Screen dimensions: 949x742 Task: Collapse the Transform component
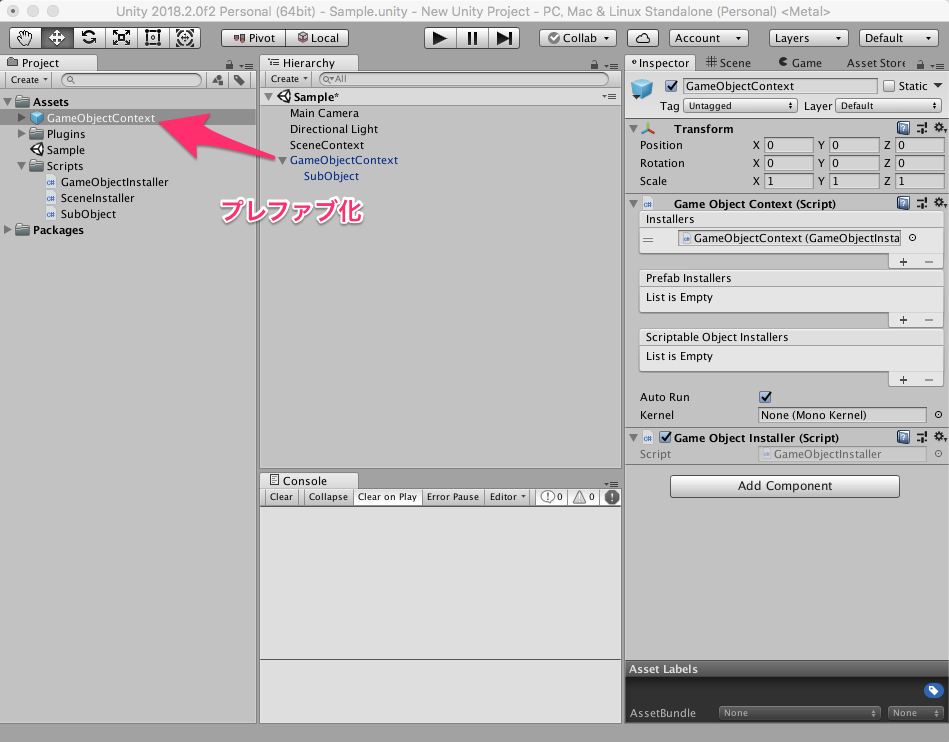click(x=633, y=129)
